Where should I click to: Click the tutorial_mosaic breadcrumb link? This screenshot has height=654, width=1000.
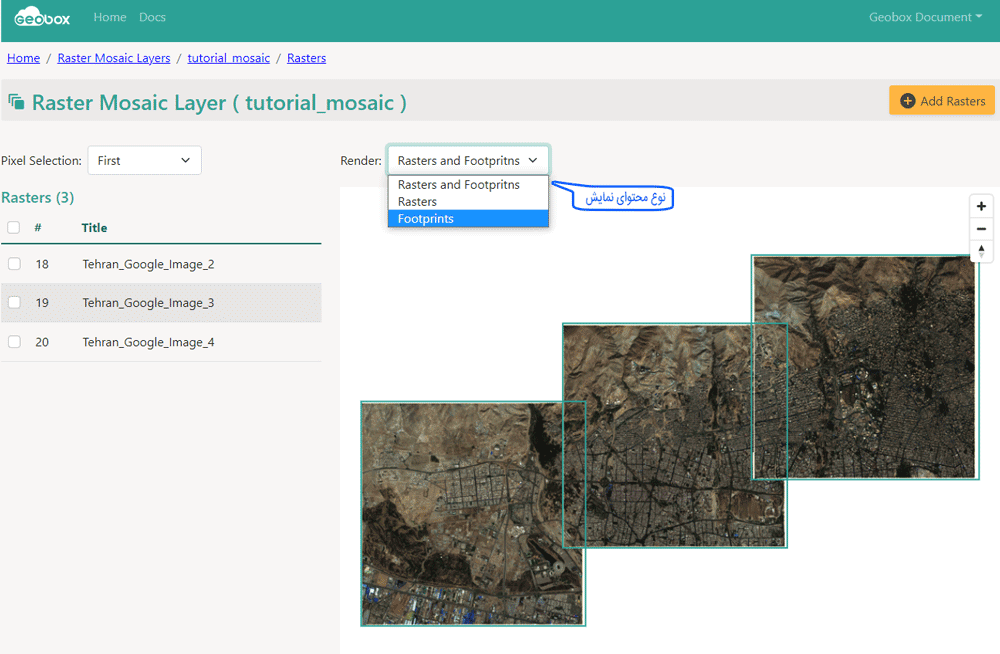228,58
